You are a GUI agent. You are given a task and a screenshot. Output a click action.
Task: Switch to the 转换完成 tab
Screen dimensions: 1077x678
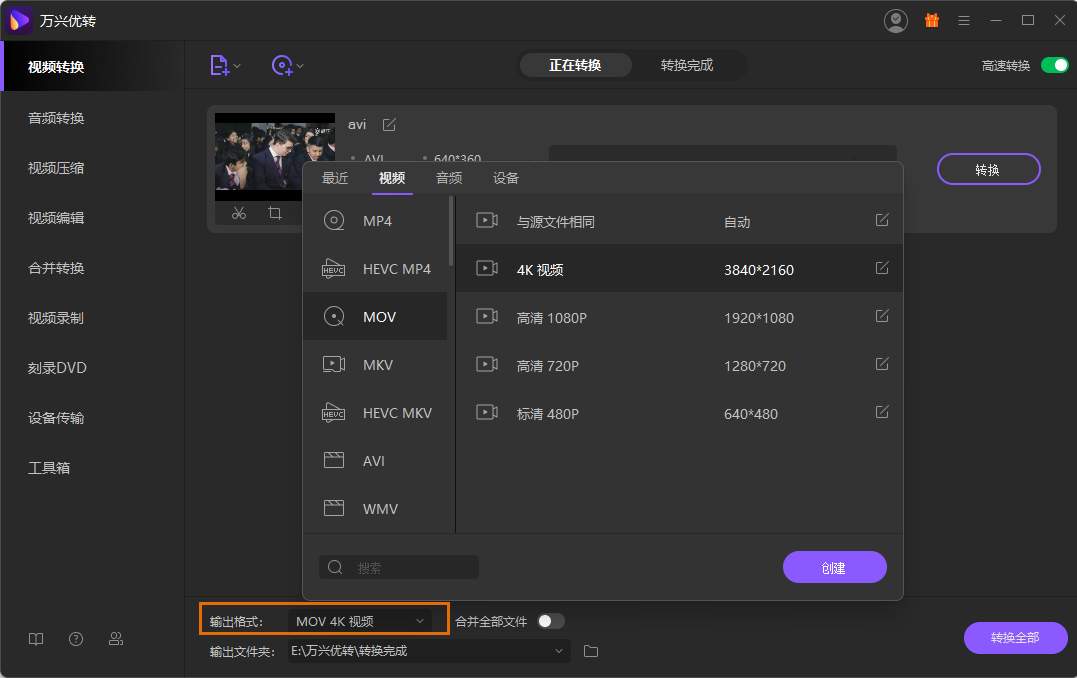tap(687, 65)
